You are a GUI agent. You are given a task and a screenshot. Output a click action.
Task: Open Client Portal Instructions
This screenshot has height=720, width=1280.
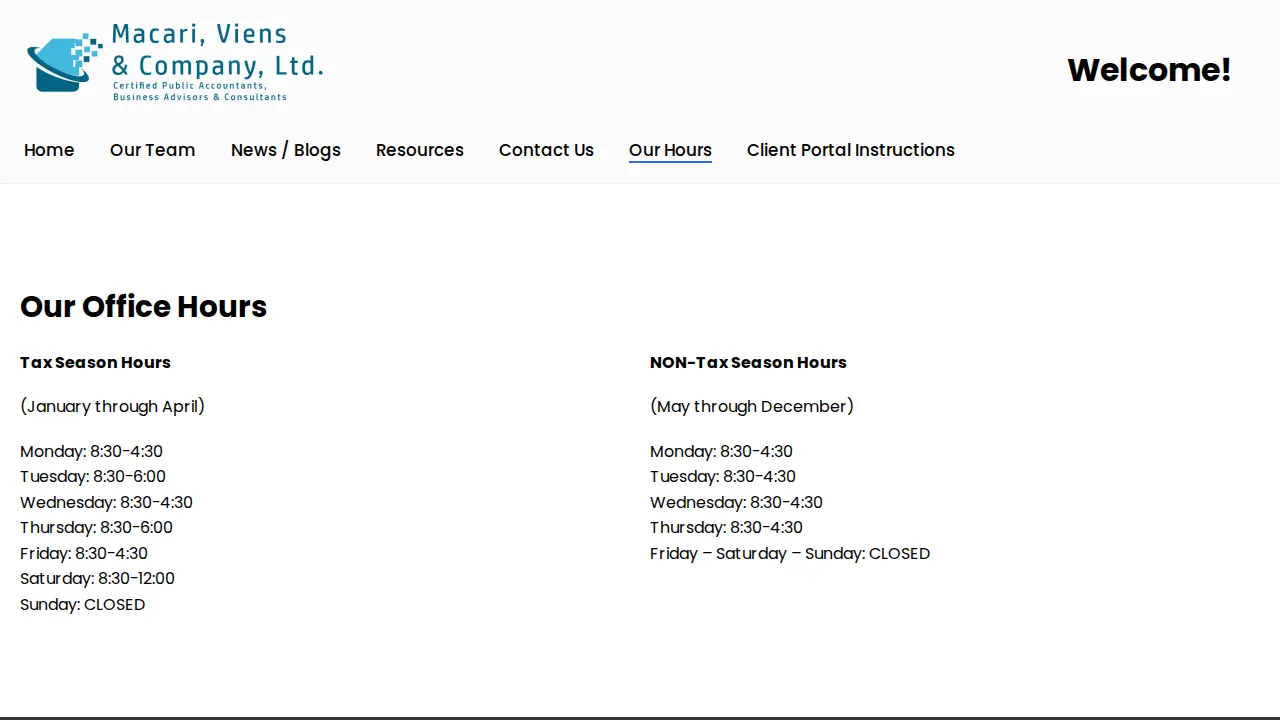[x=851, y=150]
